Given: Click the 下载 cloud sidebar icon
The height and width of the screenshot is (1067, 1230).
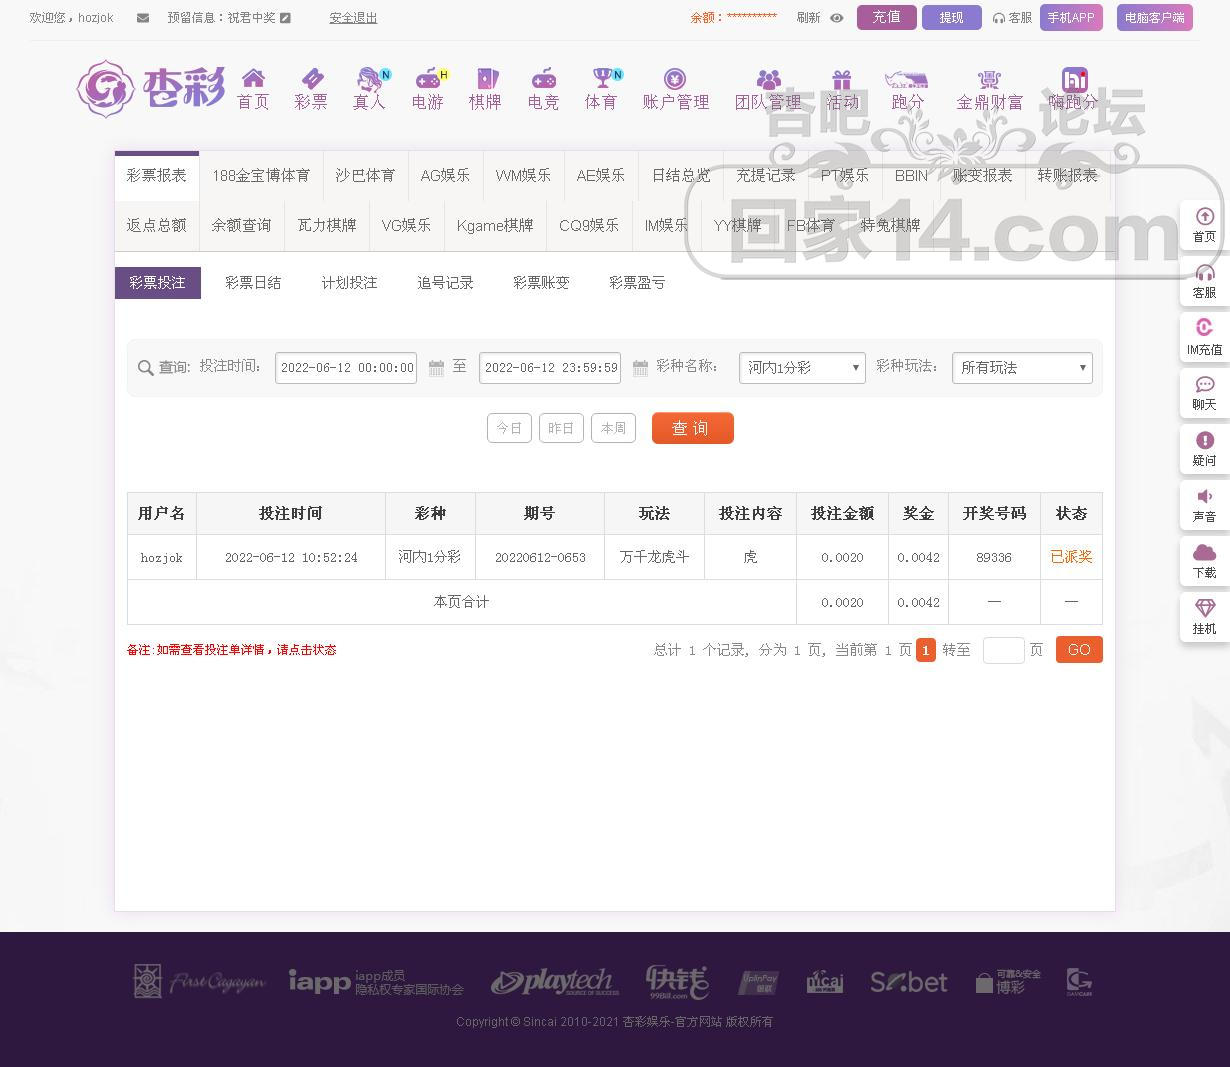Looking at the screenshot, I should tap(1204, 553).
